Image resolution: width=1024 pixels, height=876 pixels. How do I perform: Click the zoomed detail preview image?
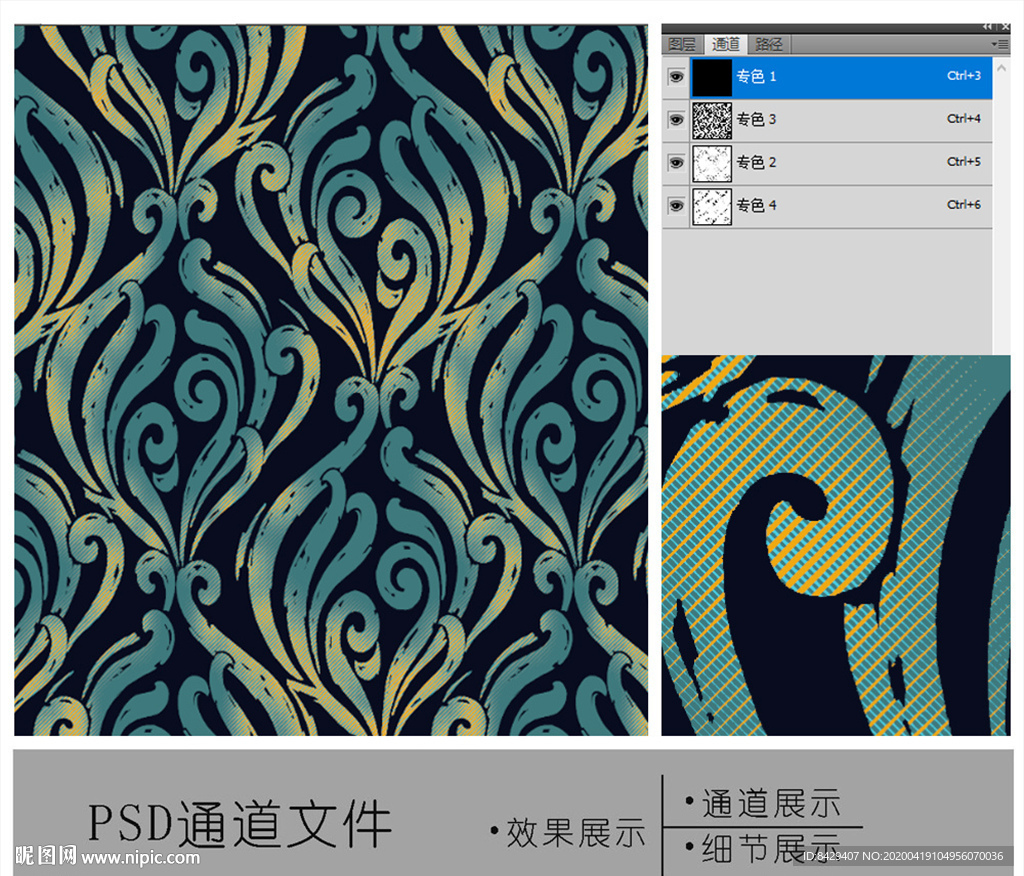pyautogui.click(x=836, y=545)
